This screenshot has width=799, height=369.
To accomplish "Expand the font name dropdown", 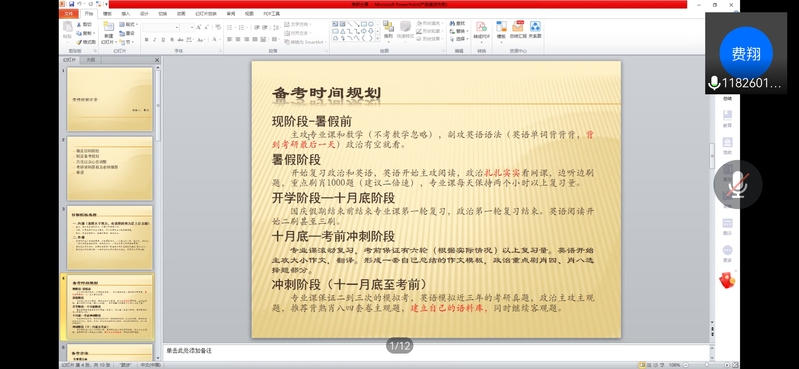I will pos(177,28).
